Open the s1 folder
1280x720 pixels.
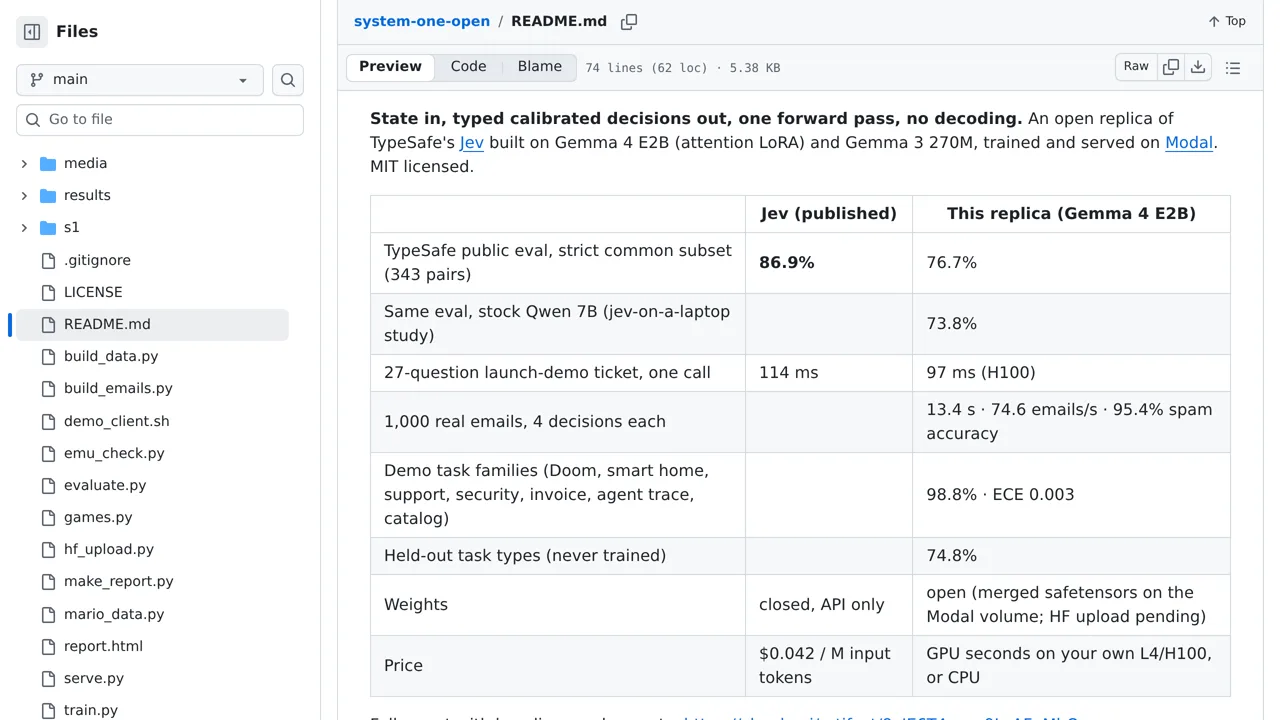(71, 227)
